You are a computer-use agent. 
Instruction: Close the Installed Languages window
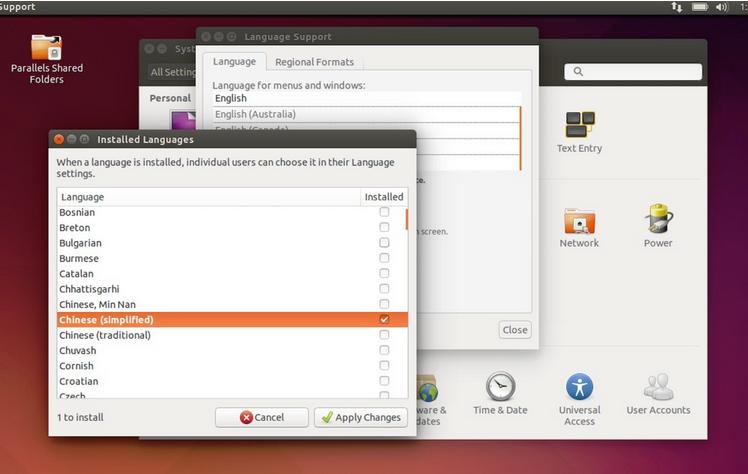pos(59,139)
